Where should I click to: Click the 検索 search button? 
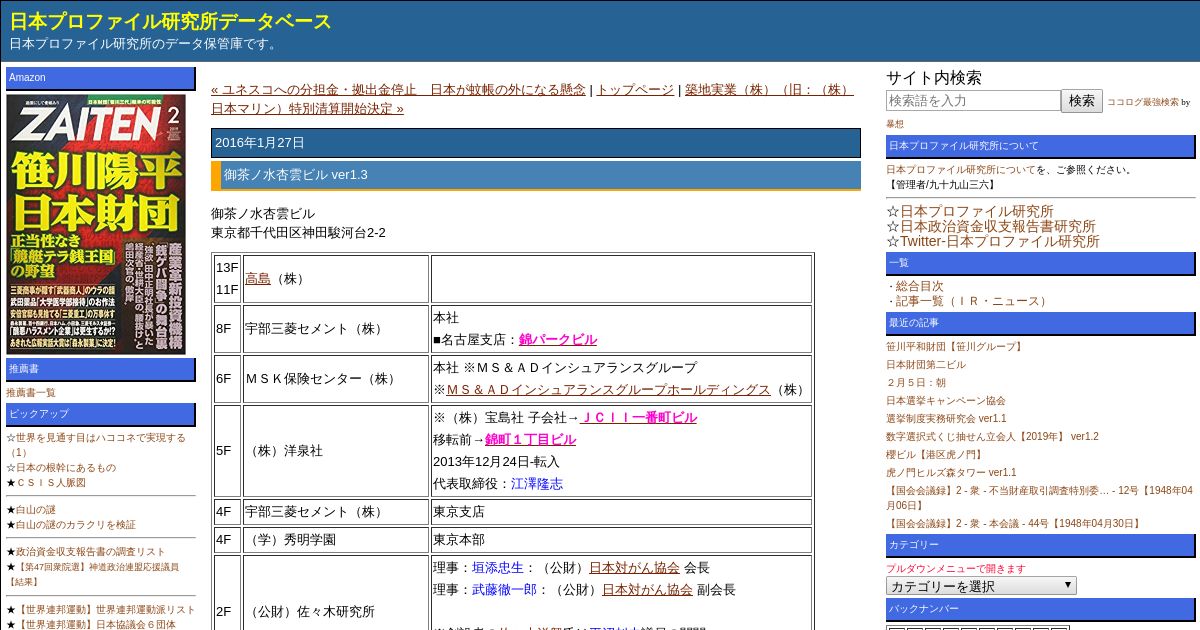coord(1082,100)
